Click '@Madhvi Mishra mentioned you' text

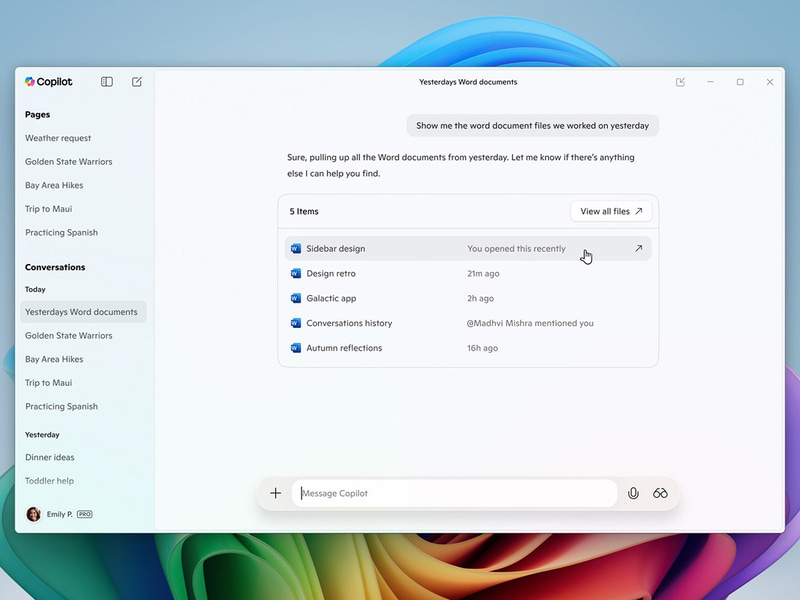[530, 323]
